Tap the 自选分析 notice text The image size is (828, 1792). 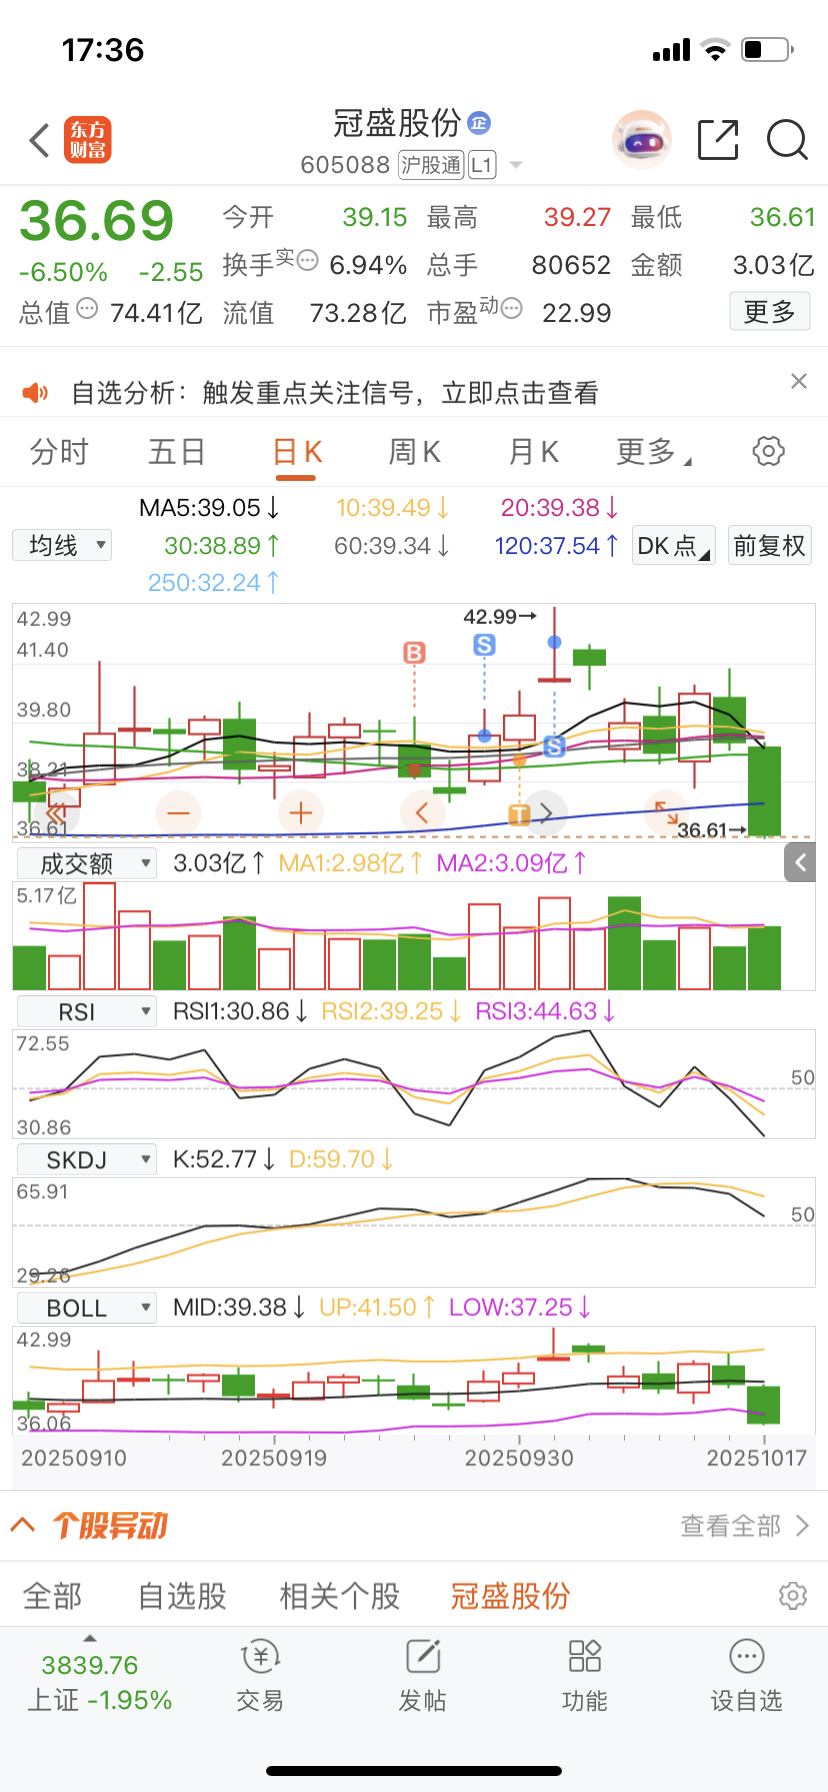(x=335, y=393)
